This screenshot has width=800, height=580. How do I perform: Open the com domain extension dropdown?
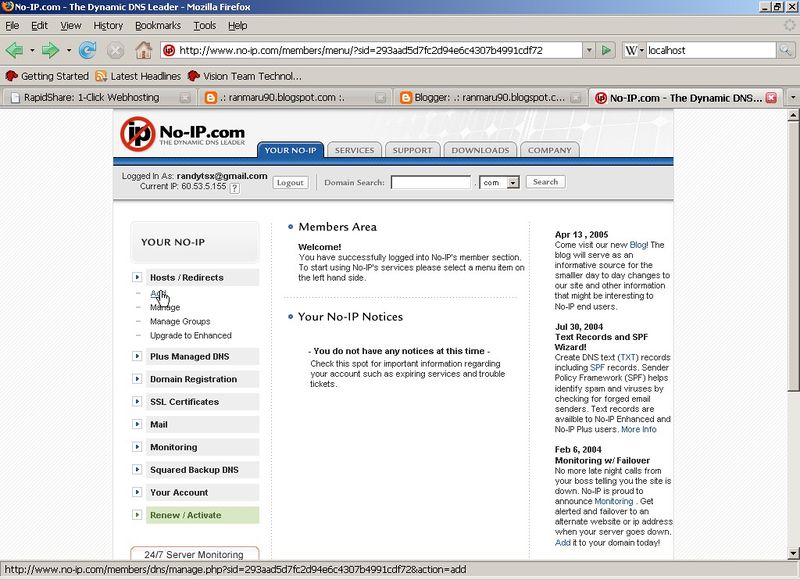pos(513,182)
